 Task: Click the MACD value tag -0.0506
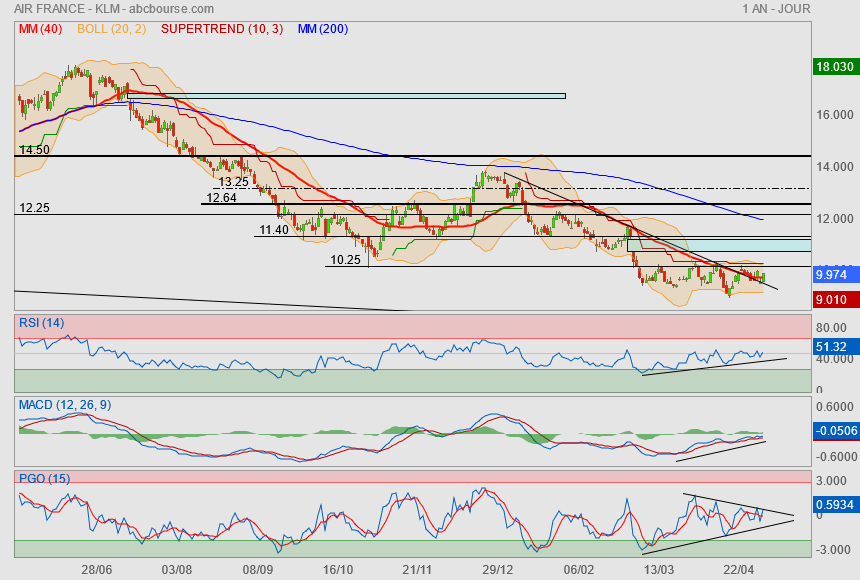835,431
